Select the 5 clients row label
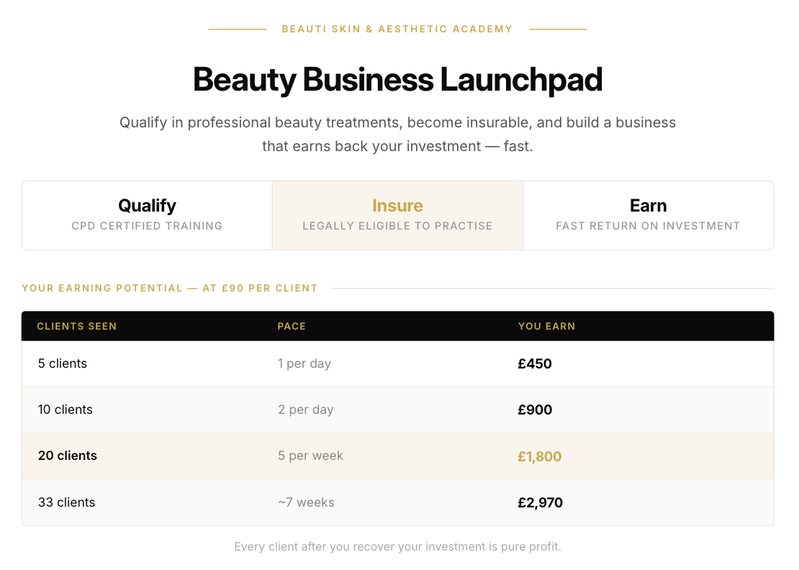The image size is (799, 570). click(62, 364)
